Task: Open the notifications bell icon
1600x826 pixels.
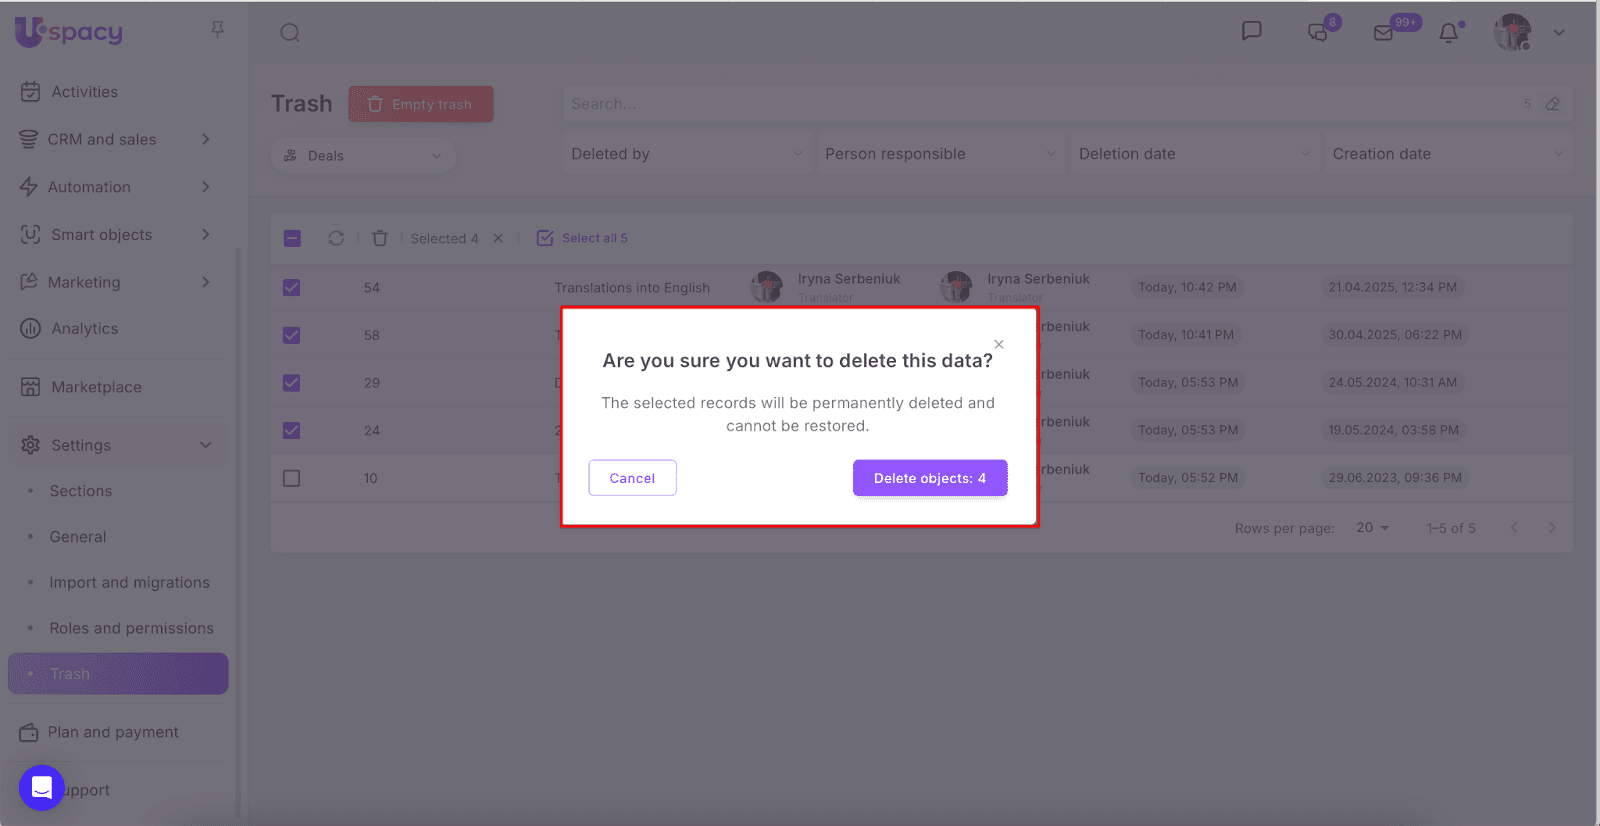Action: (1448, 33)
